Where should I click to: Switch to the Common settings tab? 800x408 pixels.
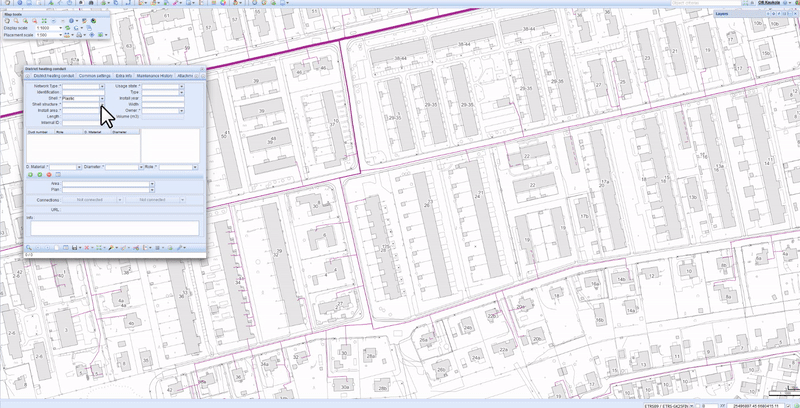click(94, 76)
